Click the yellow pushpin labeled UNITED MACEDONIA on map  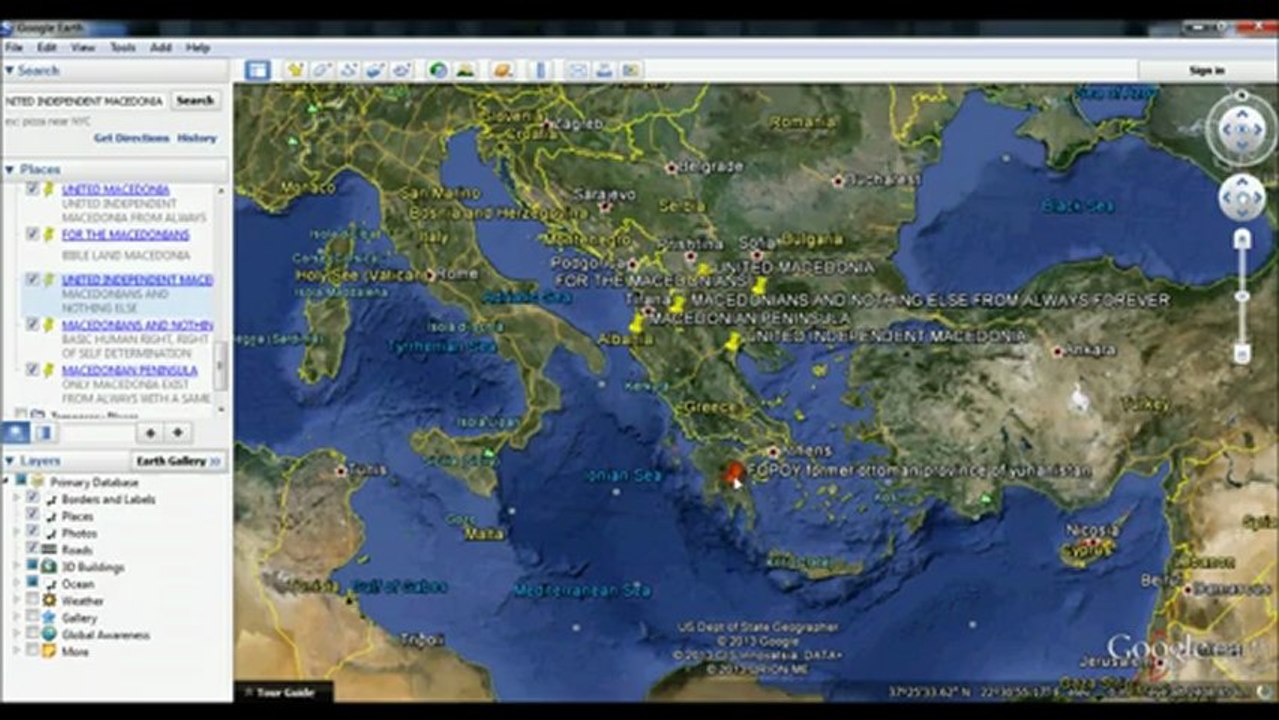(x=704, y=270)
